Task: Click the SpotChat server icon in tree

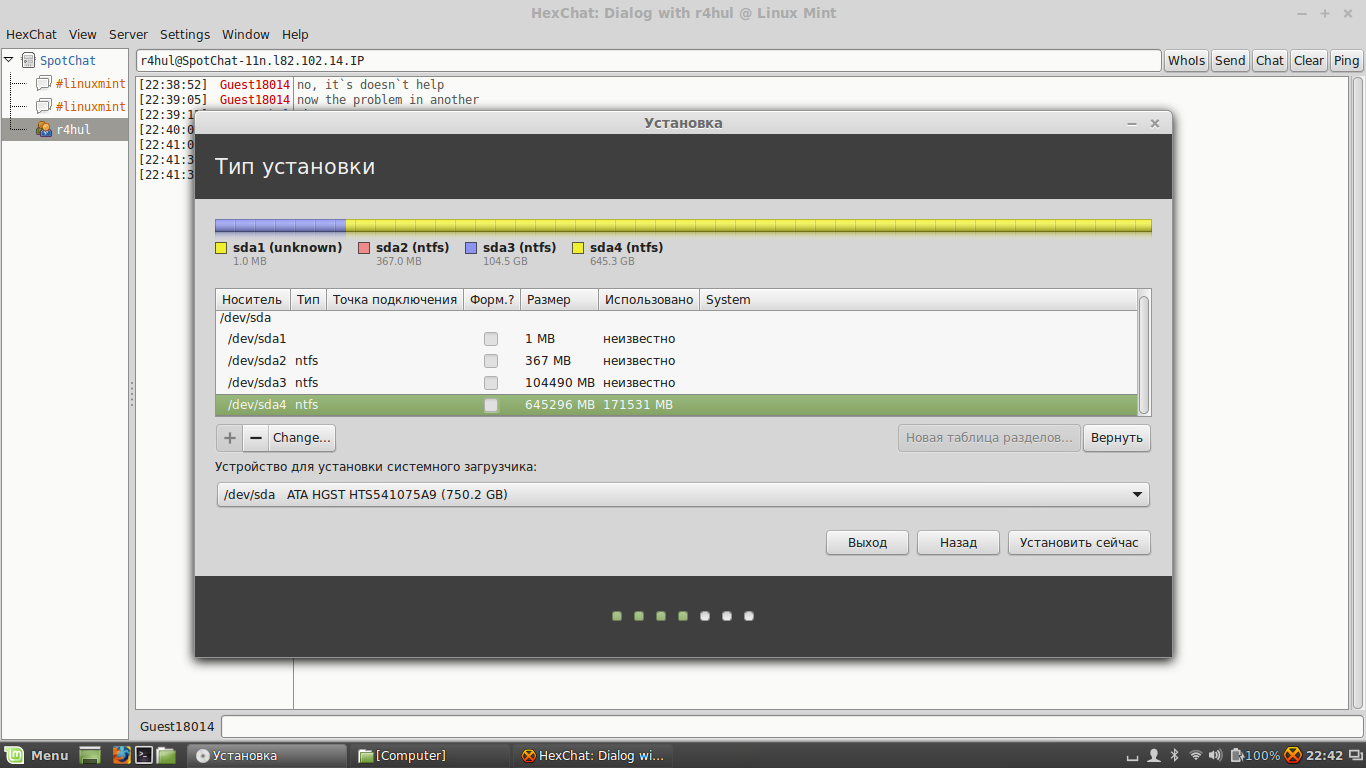Action: (x=28, y=61)
